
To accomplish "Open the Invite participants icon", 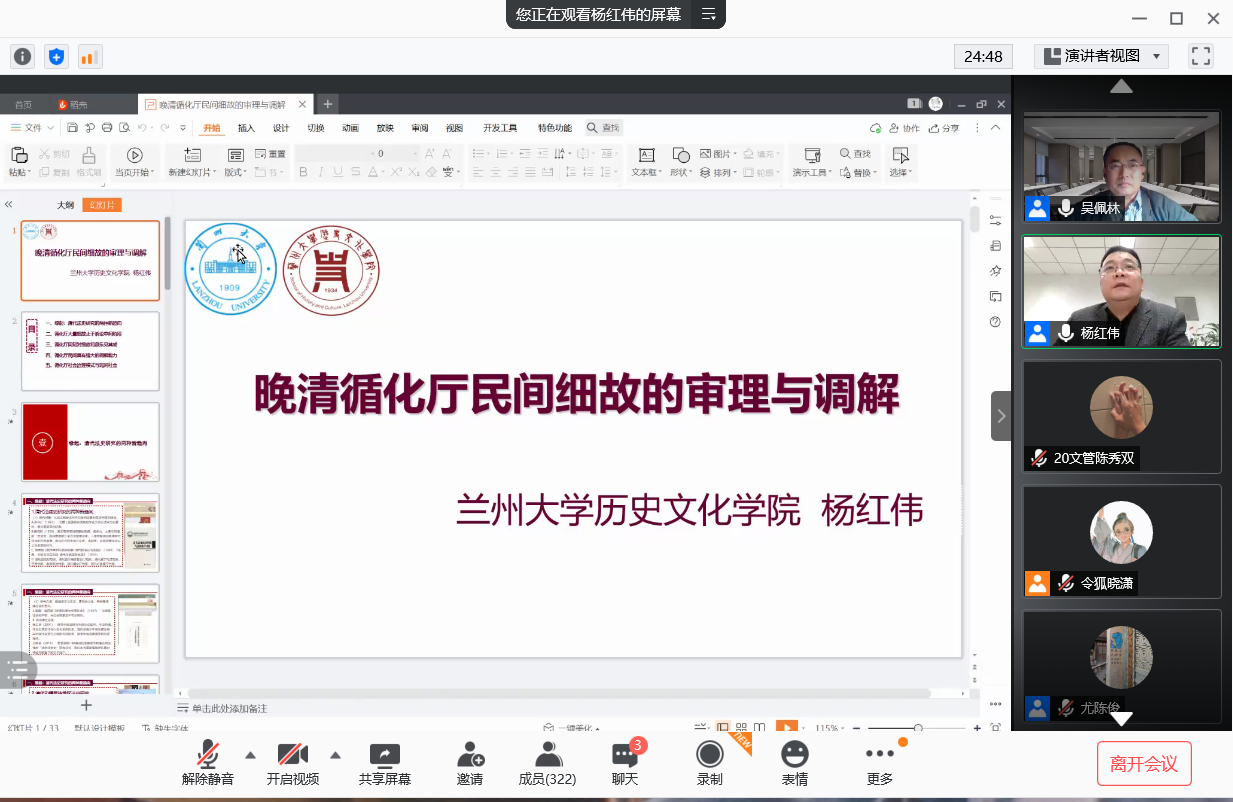I will tap(470, 763).
